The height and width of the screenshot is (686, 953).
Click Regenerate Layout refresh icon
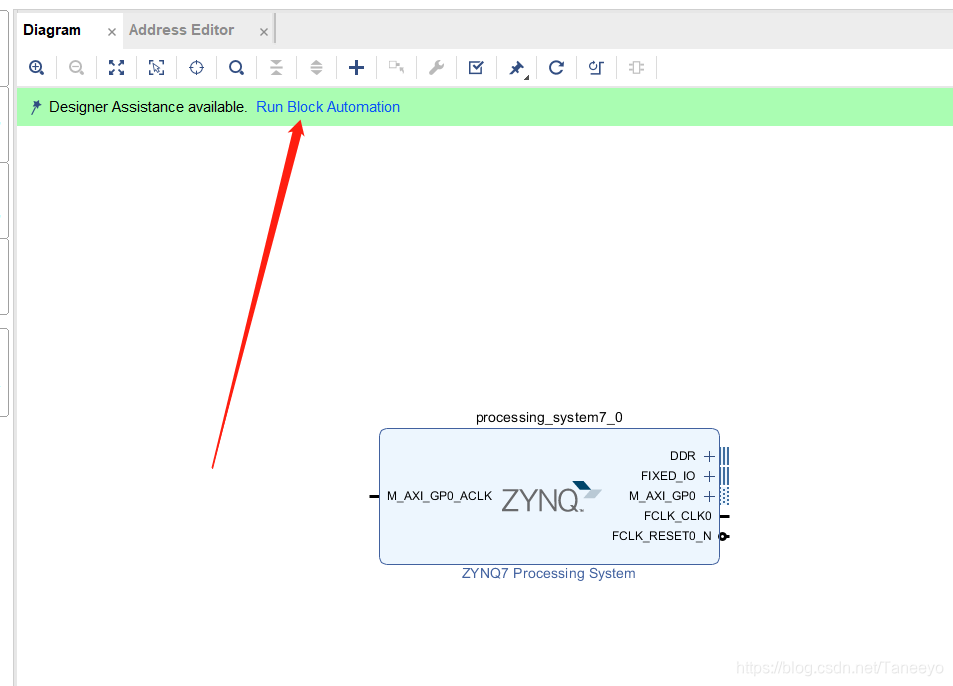(x=556, y=67)
